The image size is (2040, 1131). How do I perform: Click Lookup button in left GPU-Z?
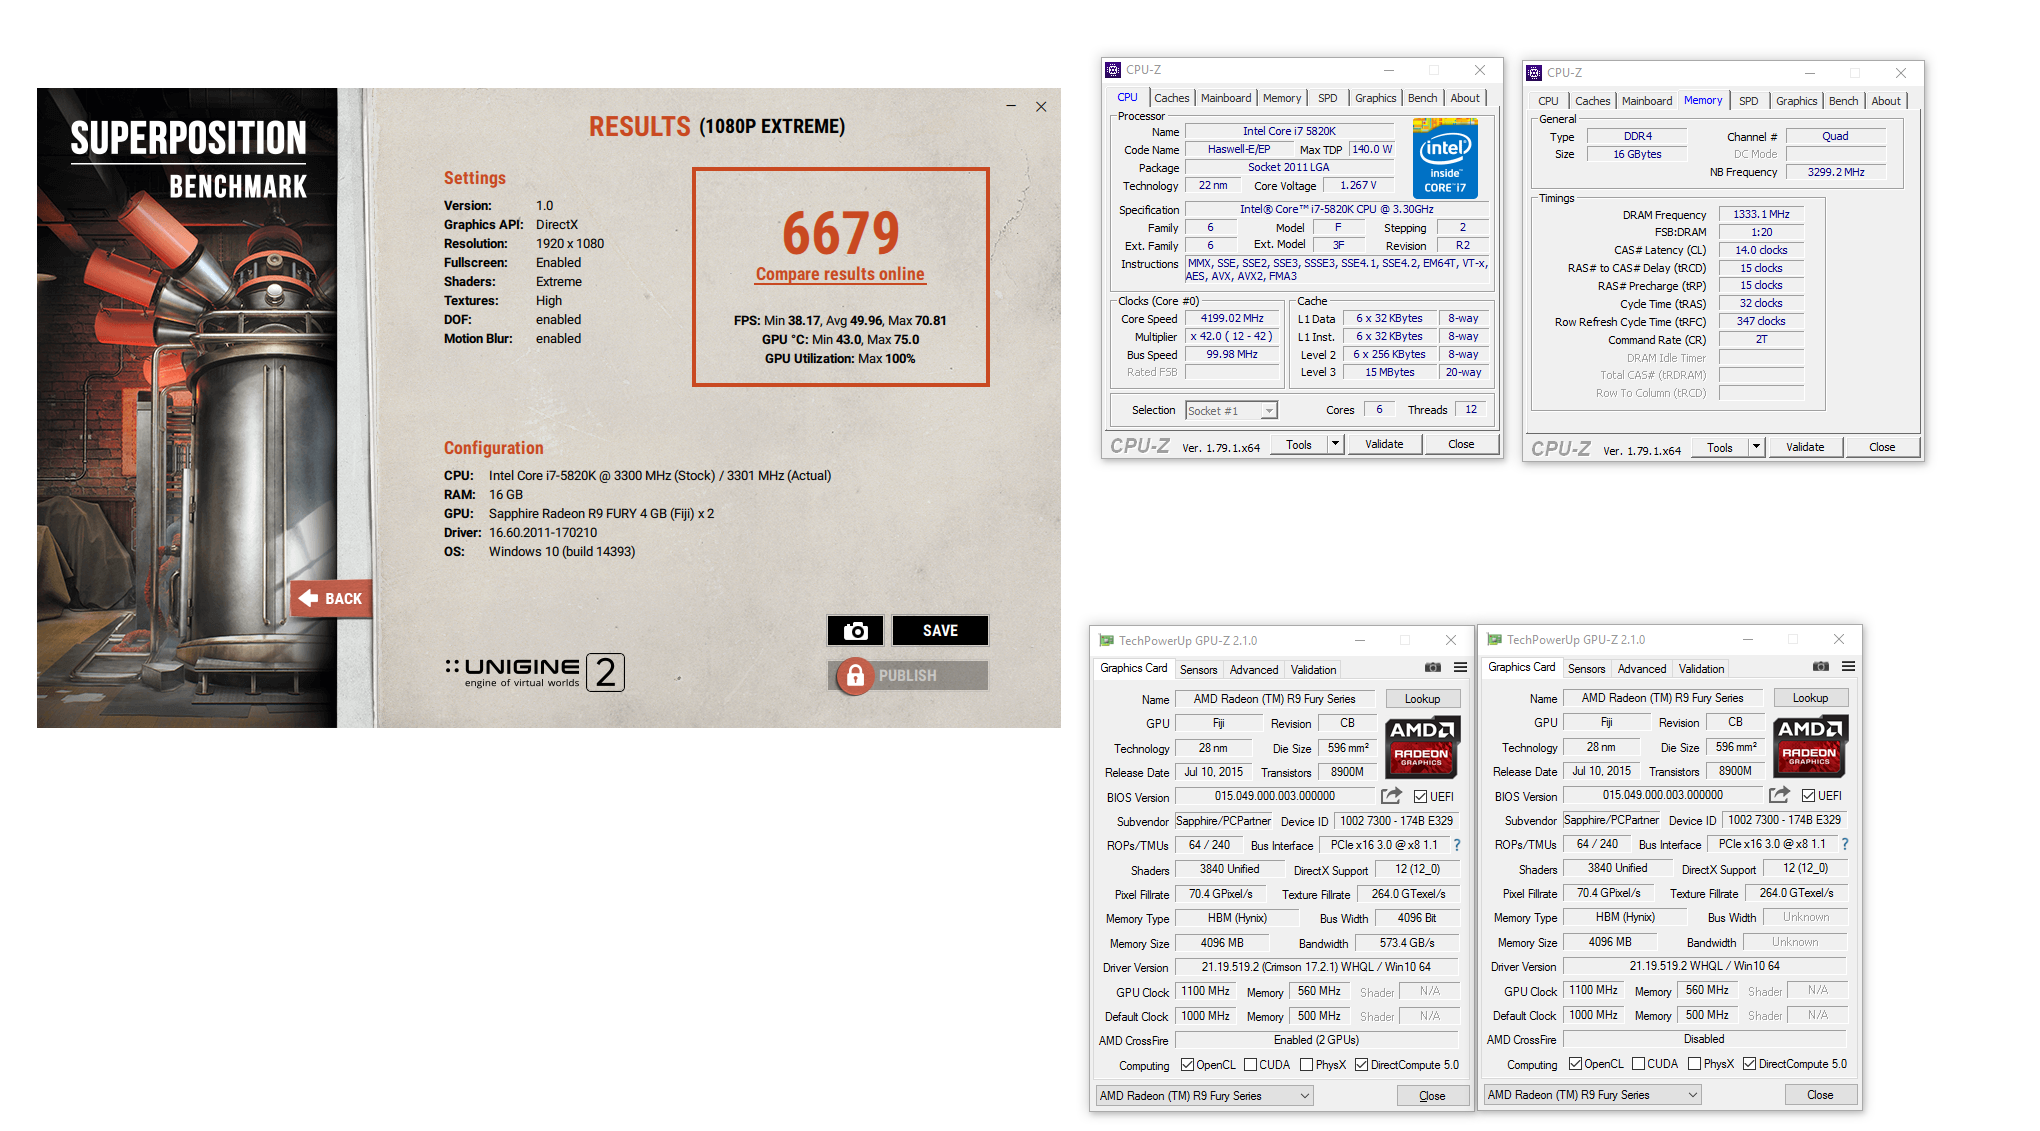1422,699
